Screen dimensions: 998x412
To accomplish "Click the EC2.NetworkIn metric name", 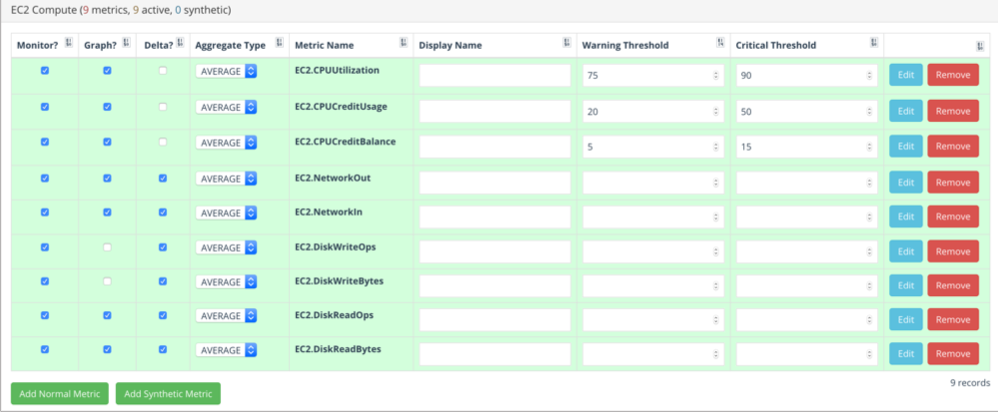I will (x=328, y=211).
